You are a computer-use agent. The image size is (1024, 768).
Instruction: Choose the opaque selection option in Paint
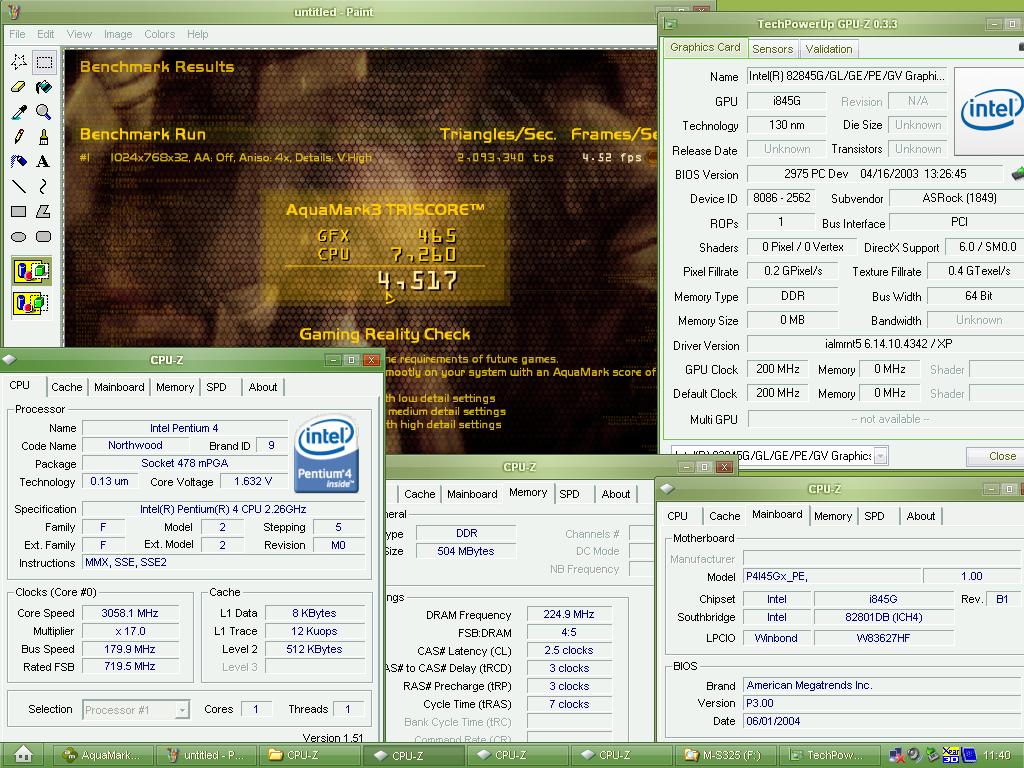pos(31,270)
